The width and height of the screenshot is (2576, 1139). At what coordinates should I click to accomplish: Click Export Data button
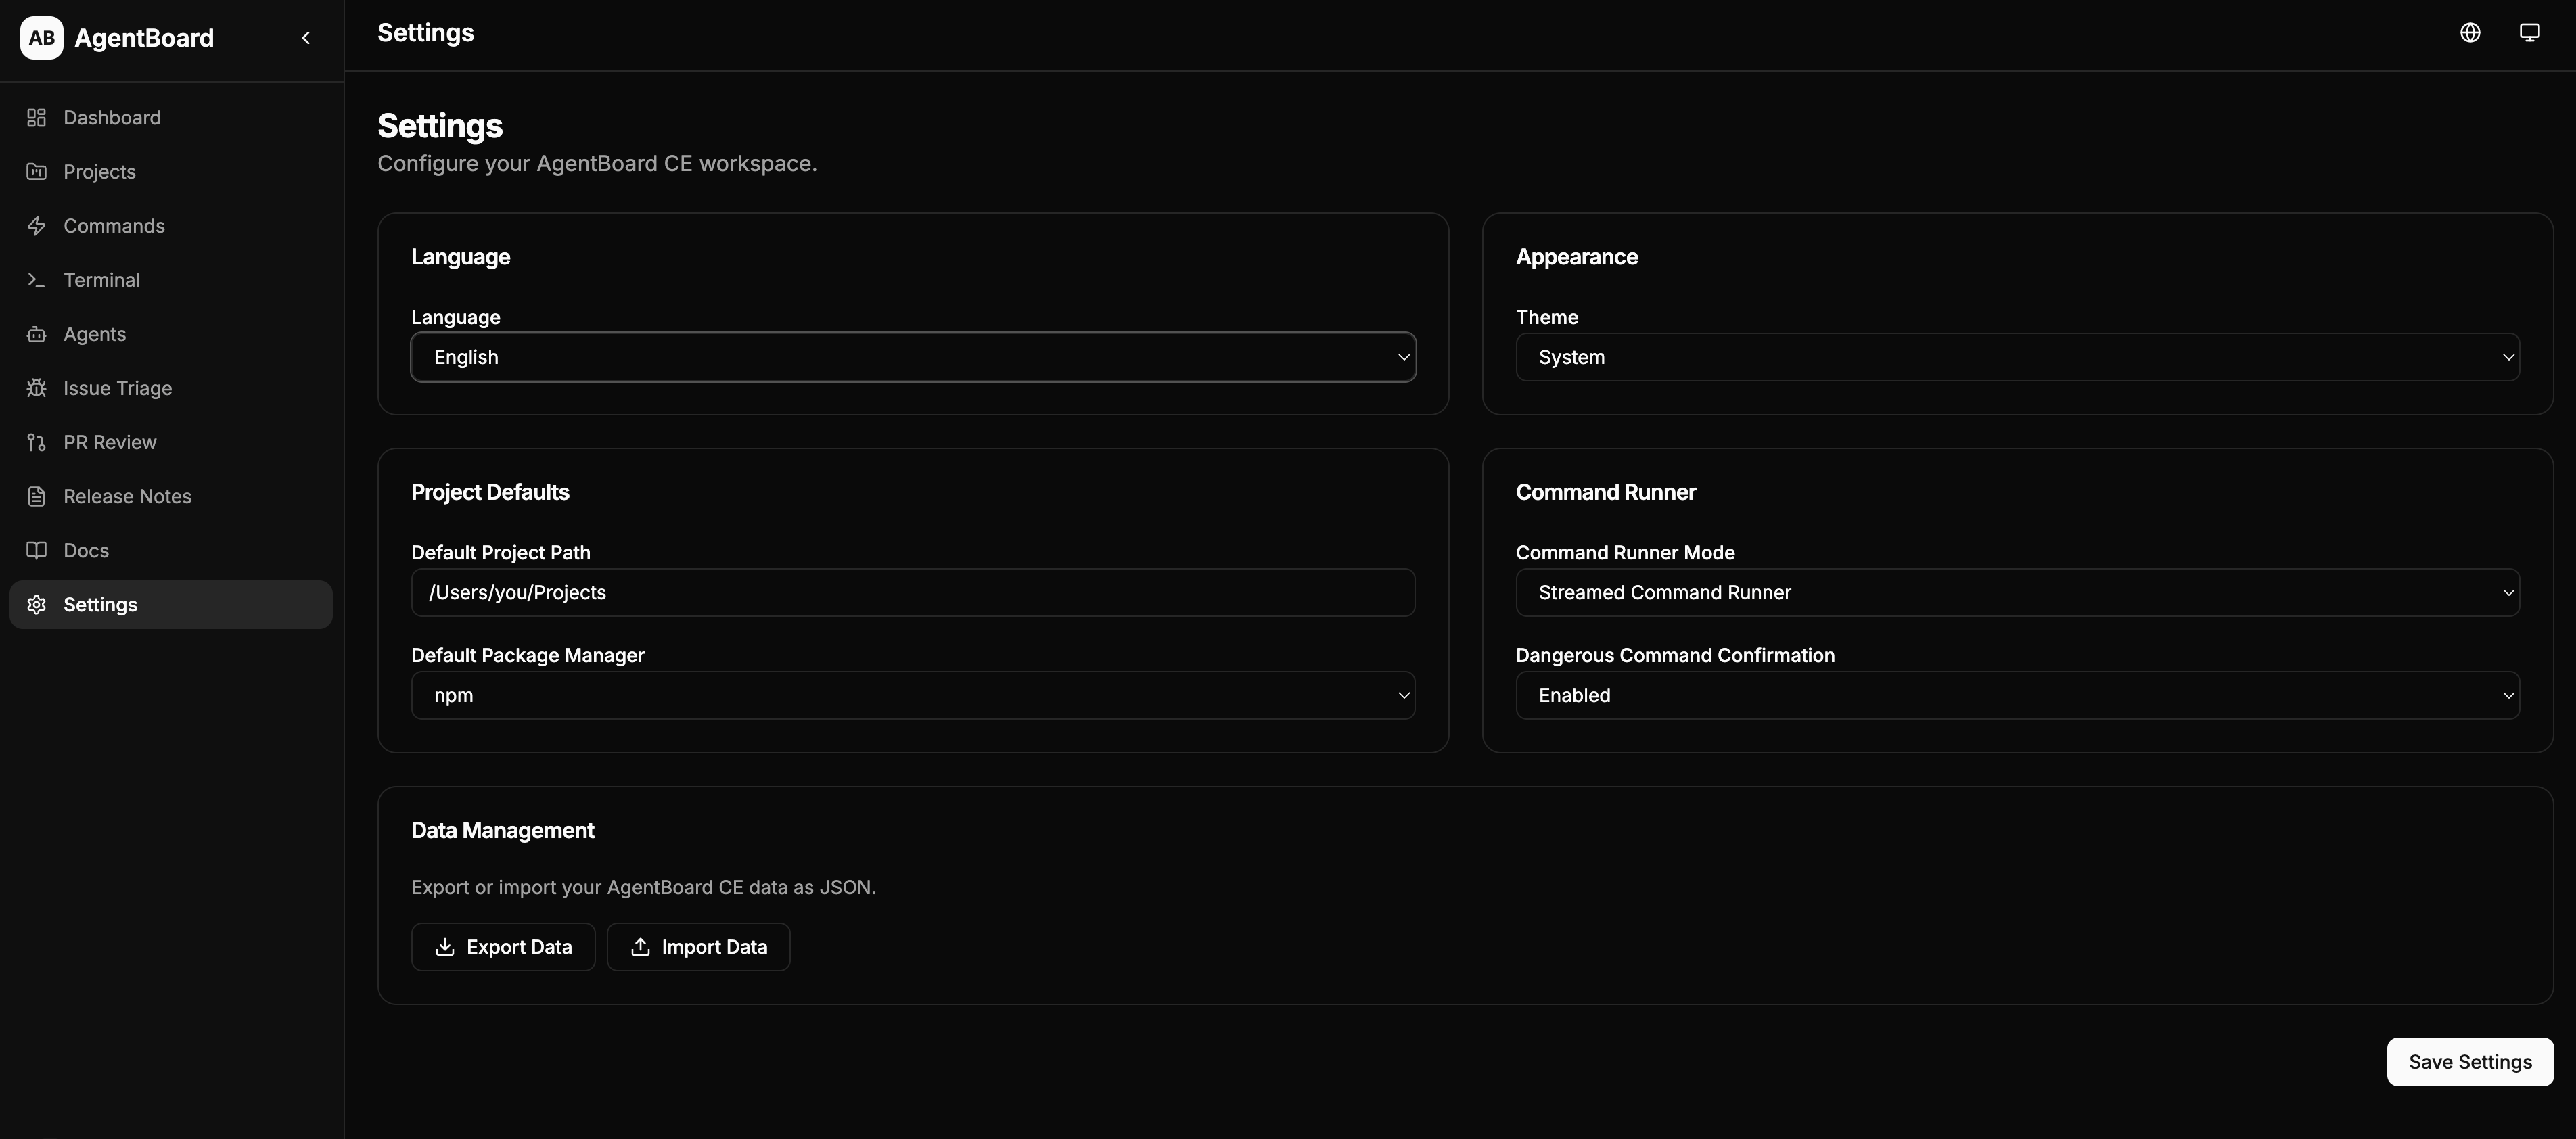(x=503, y=947)
